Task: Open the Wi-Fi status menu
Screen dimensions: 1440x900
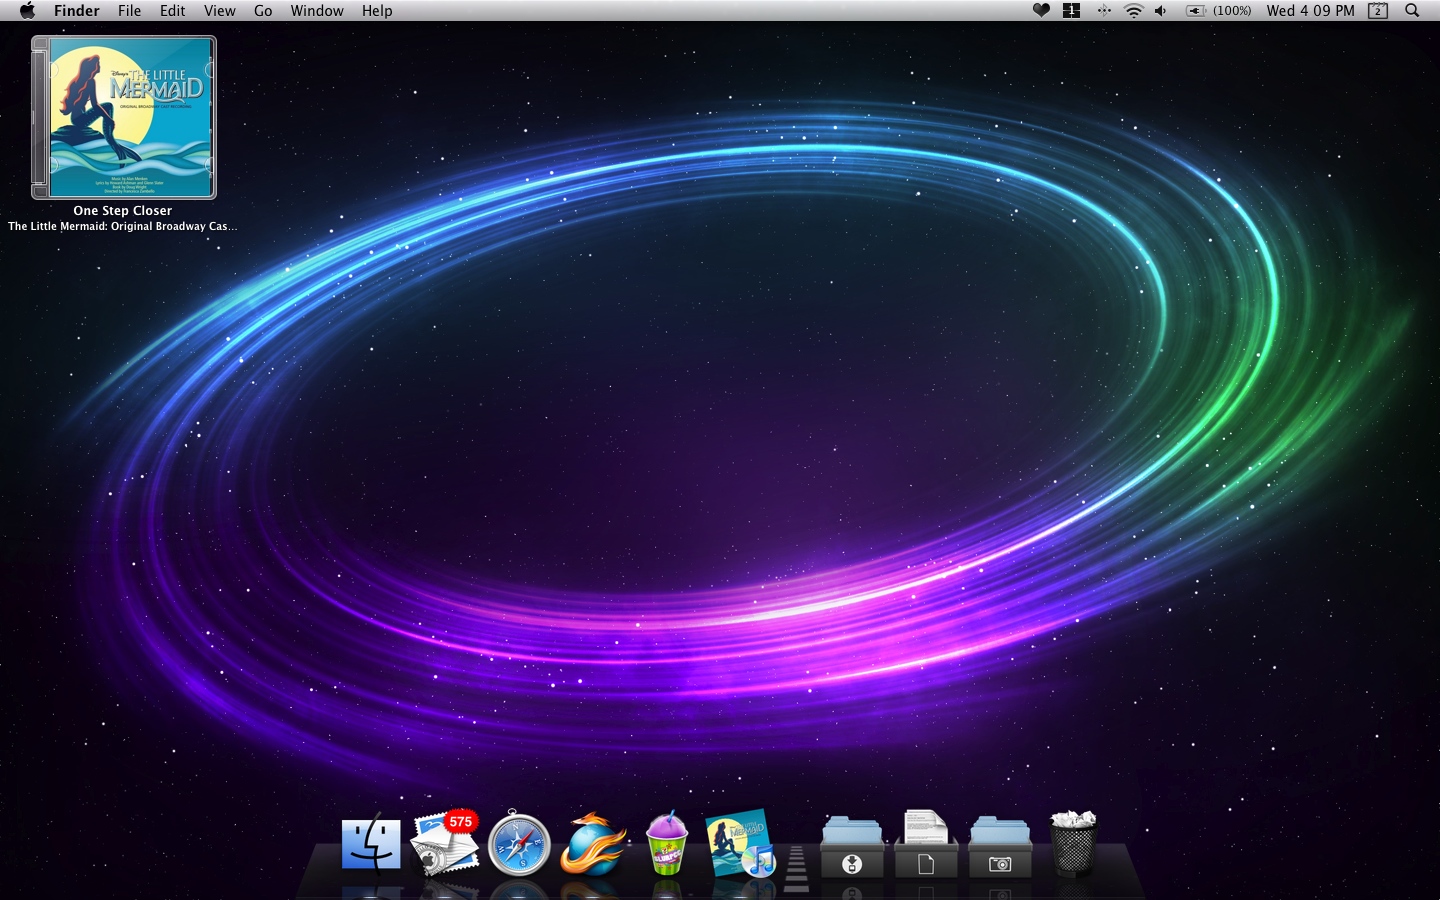Action: tap(1133, 11)
